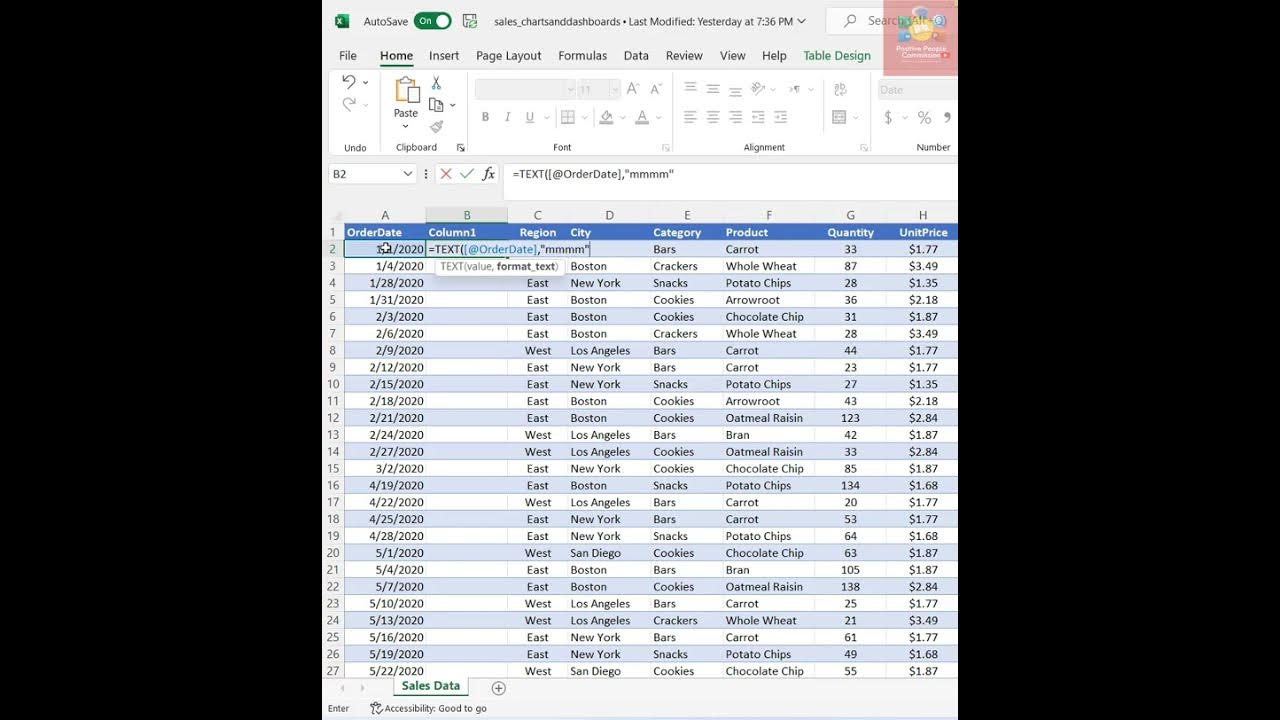
Task: Click the Fill Color bucket
Action: point(606,118)
